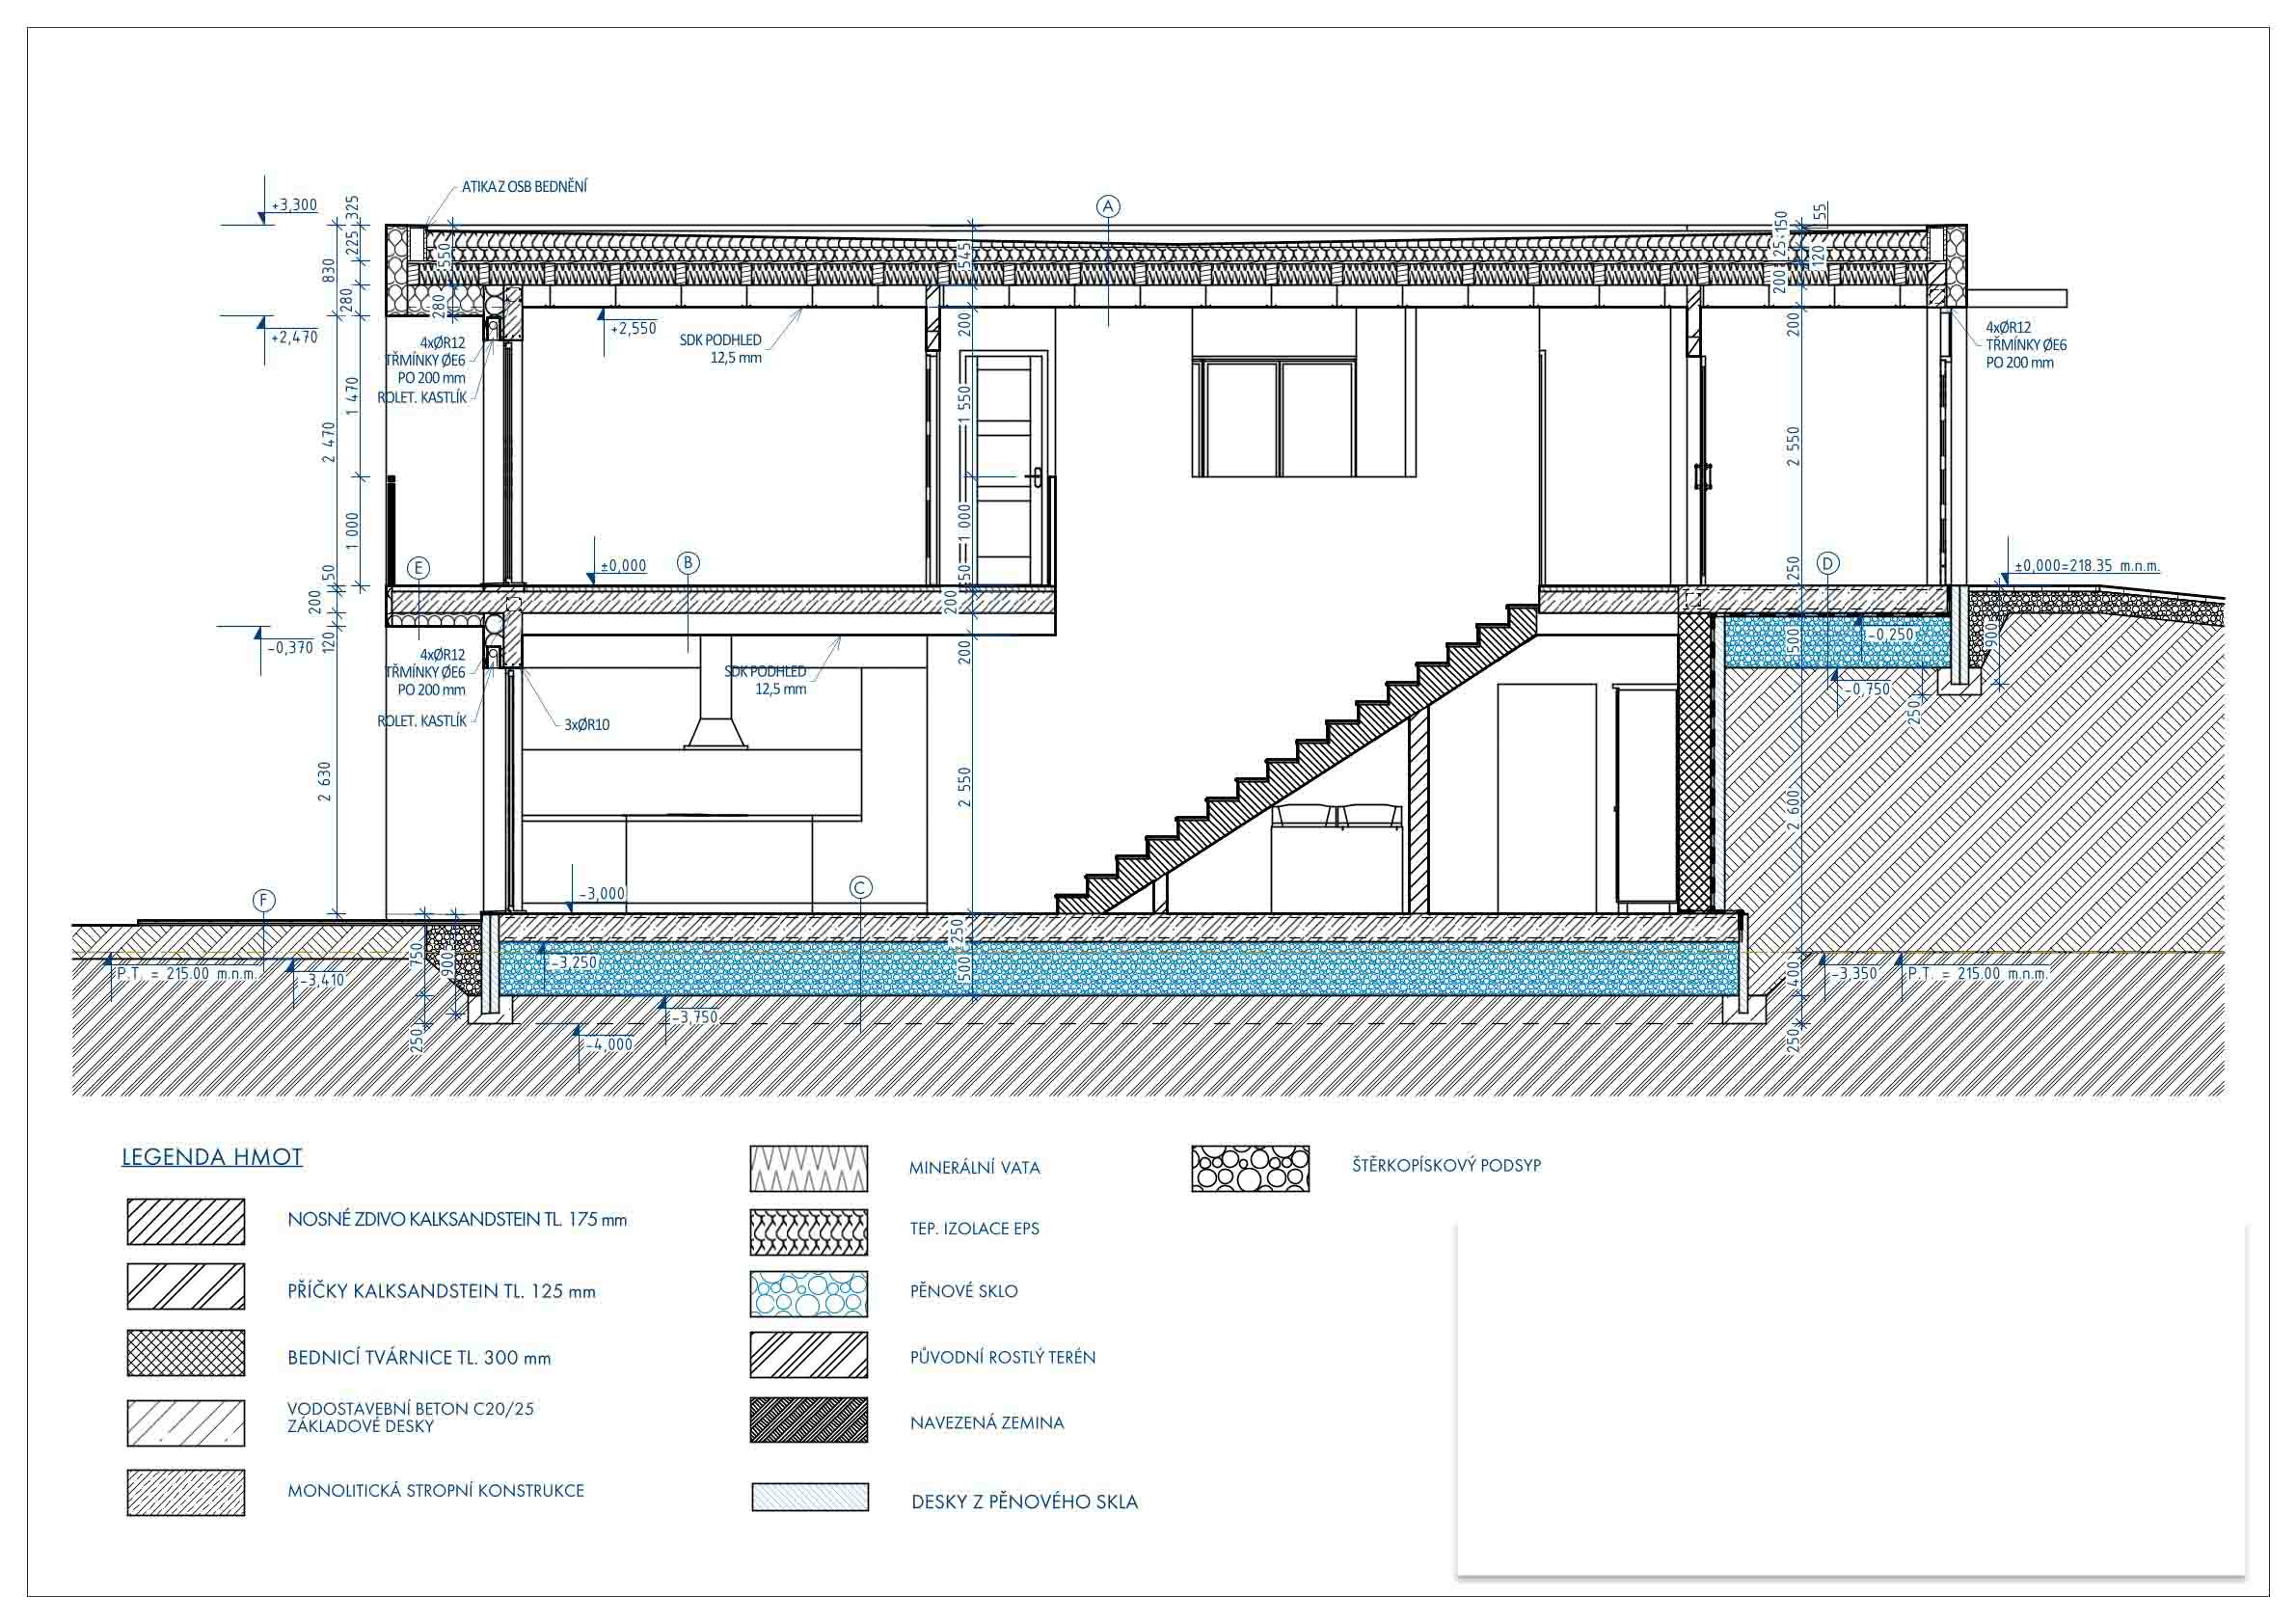
Task: Select the +3,300 elevation mark
Action: pyautogui.click(x=293, y=205)
